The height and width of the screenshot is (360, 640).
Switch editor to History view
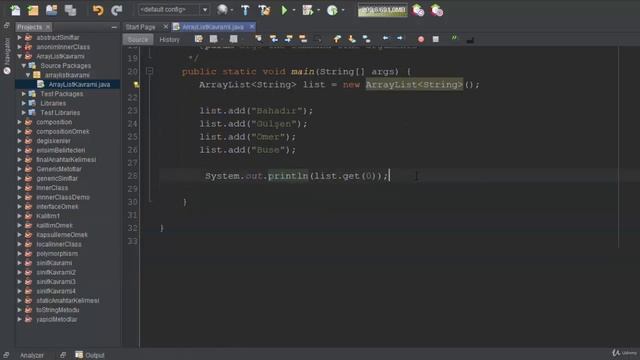(169, 40)
